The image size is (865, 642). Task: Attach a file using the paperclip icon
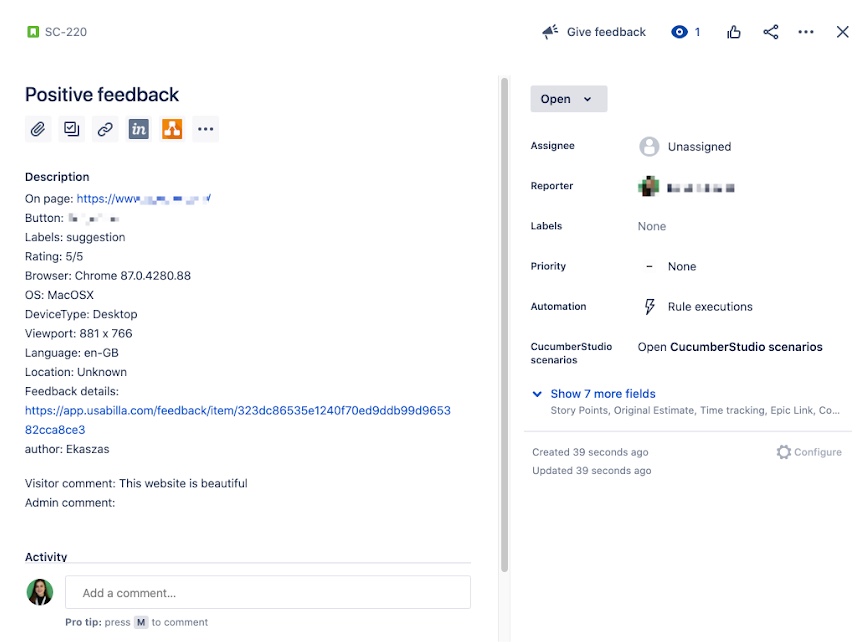[x=38, y=129]
